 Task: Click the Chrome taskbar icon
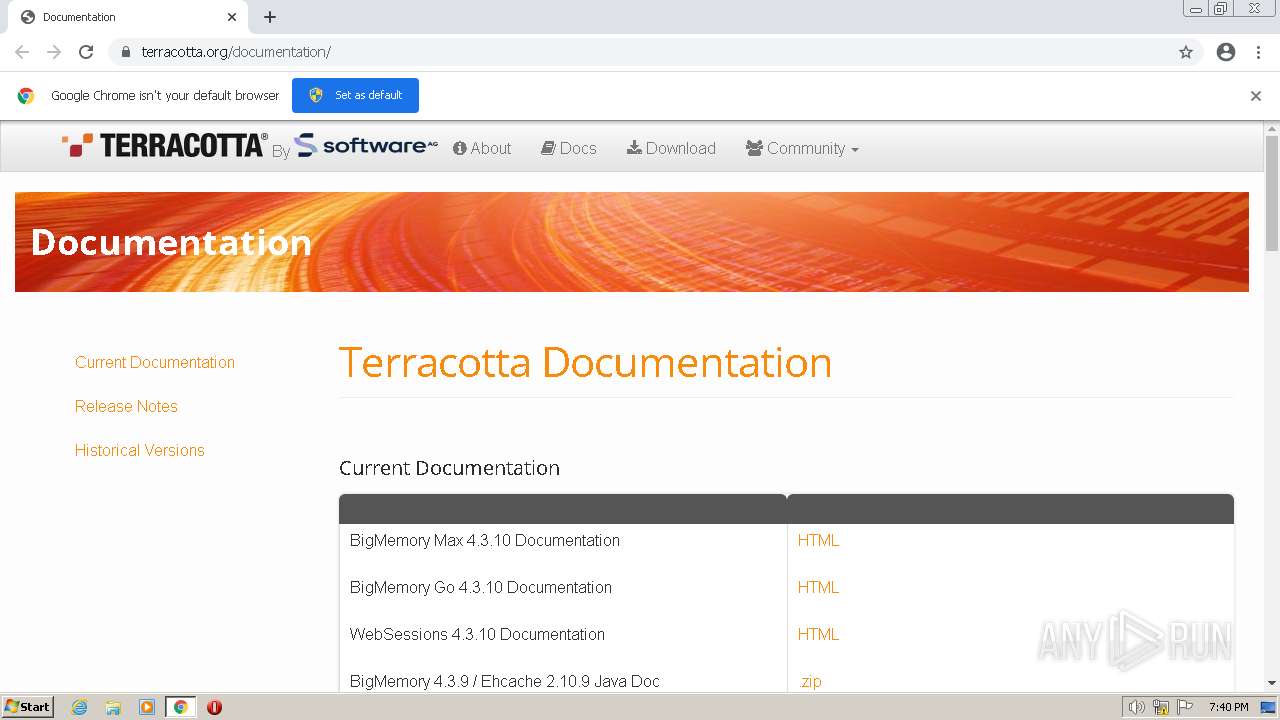[x=180, y=707]
